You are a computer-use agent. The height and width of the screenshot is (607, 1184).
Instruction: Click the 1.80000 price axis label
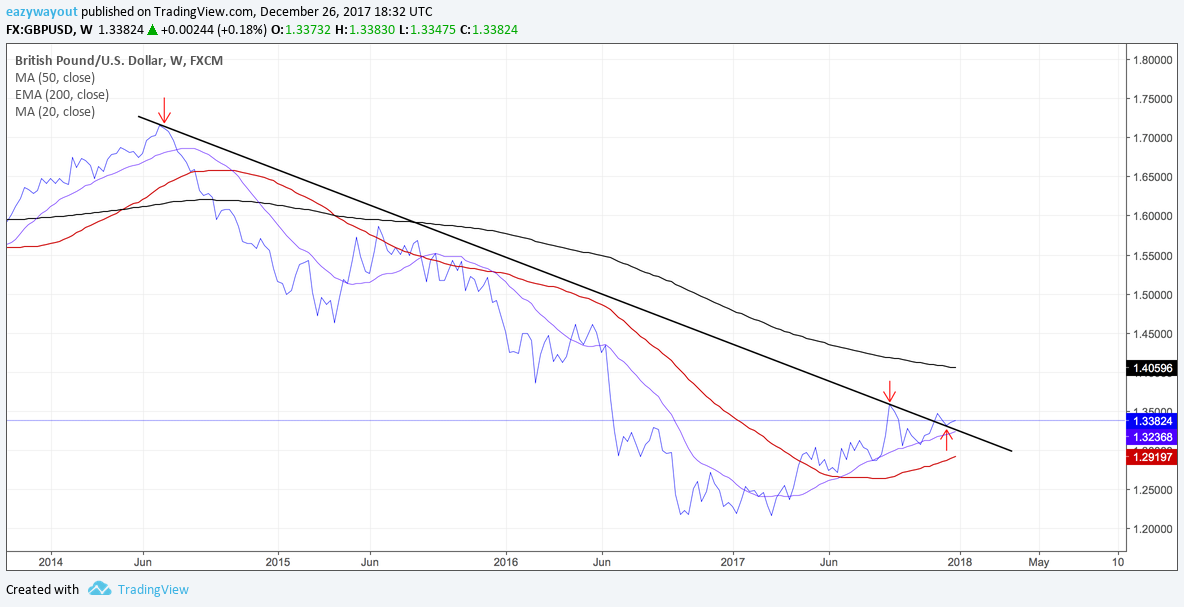click(1151, 60)
